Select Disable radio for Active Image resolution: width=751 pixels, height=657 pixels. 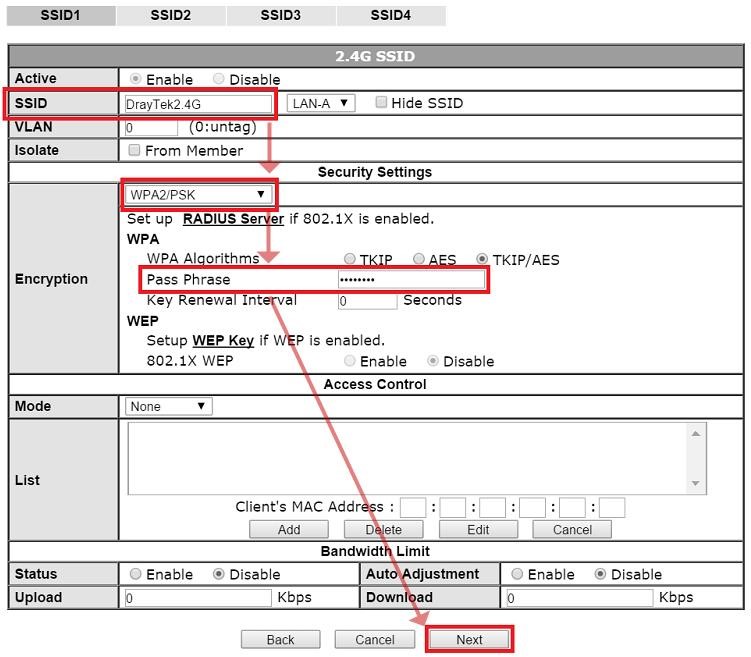219,79
